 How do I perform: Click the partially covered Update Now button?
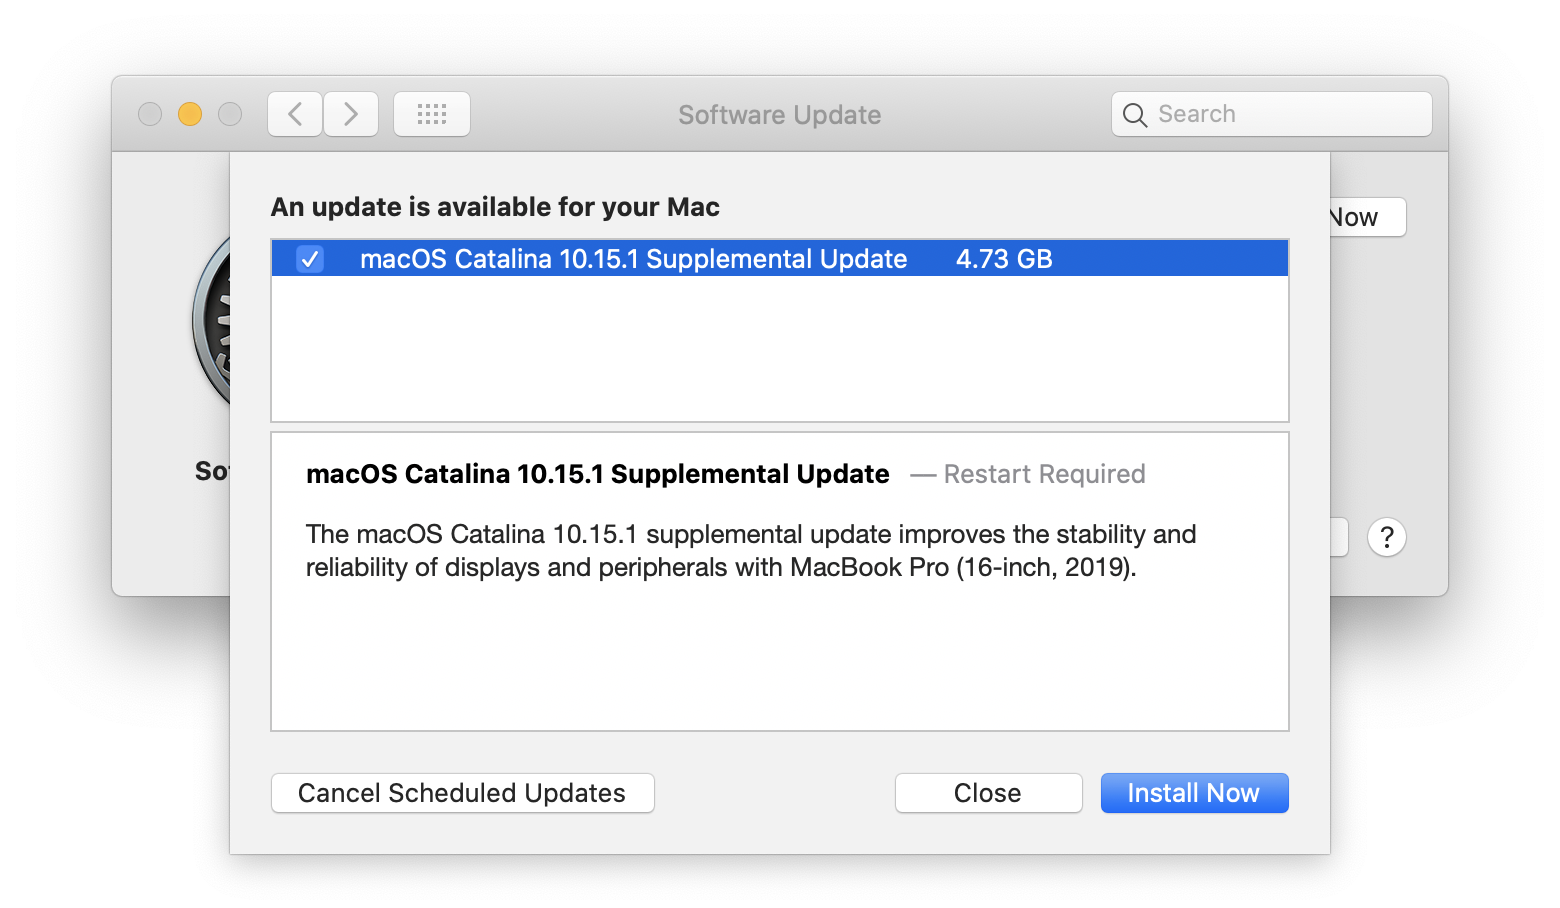pyautogui.click(x=1367, y=217)
